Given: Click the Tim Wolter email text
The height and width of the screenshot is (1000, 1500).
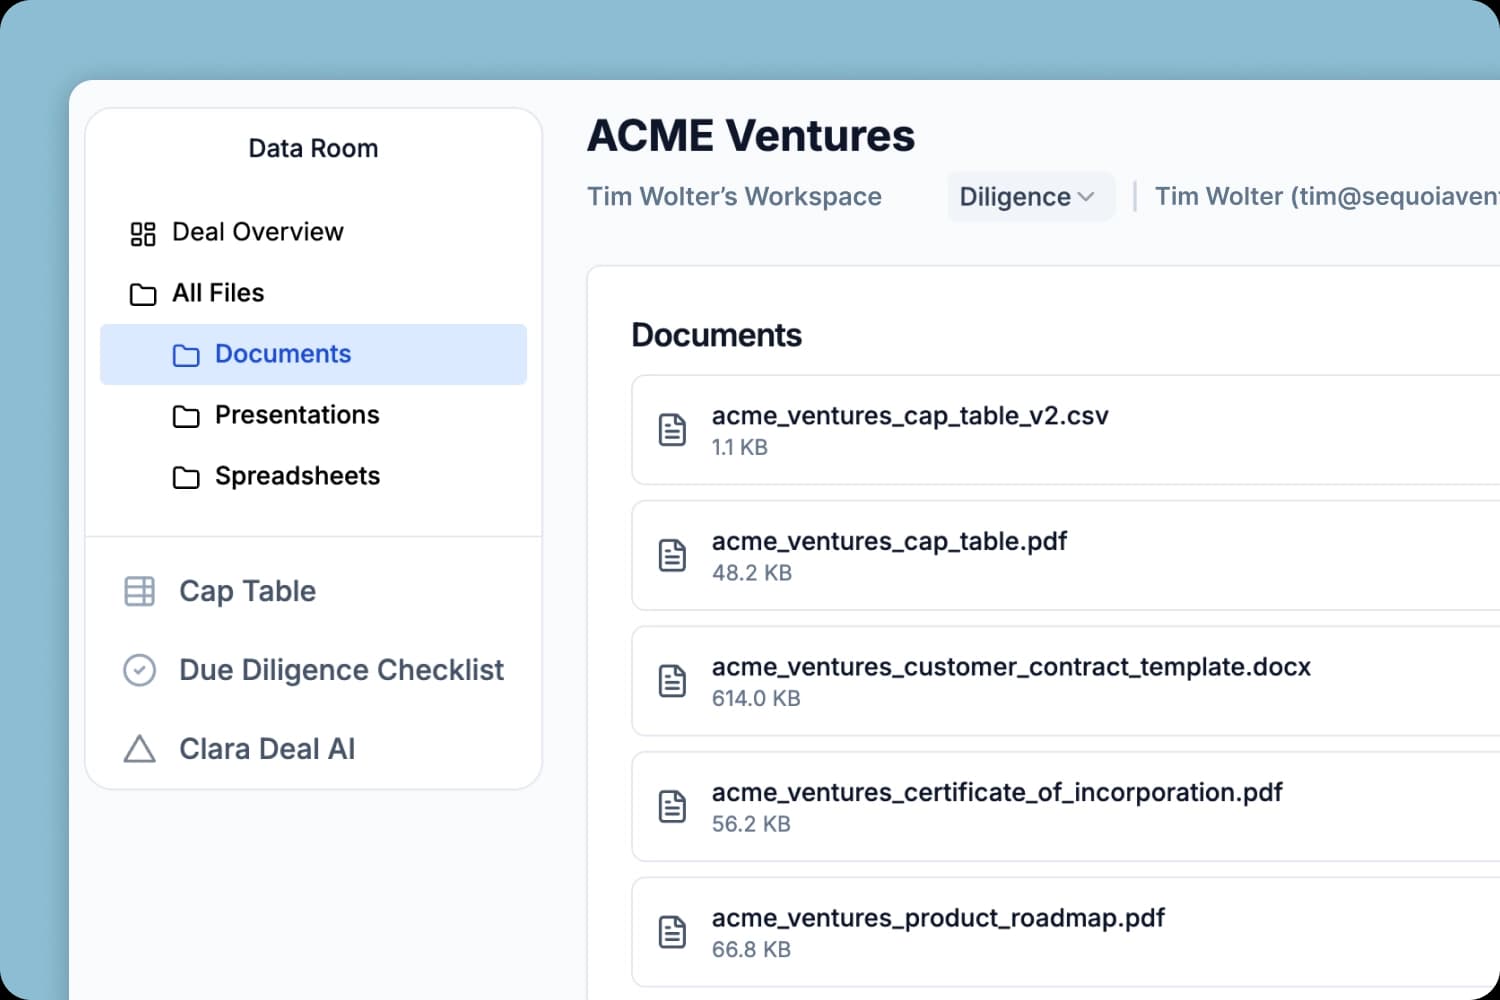Looking at the screenshot, I should point(1327,196).
